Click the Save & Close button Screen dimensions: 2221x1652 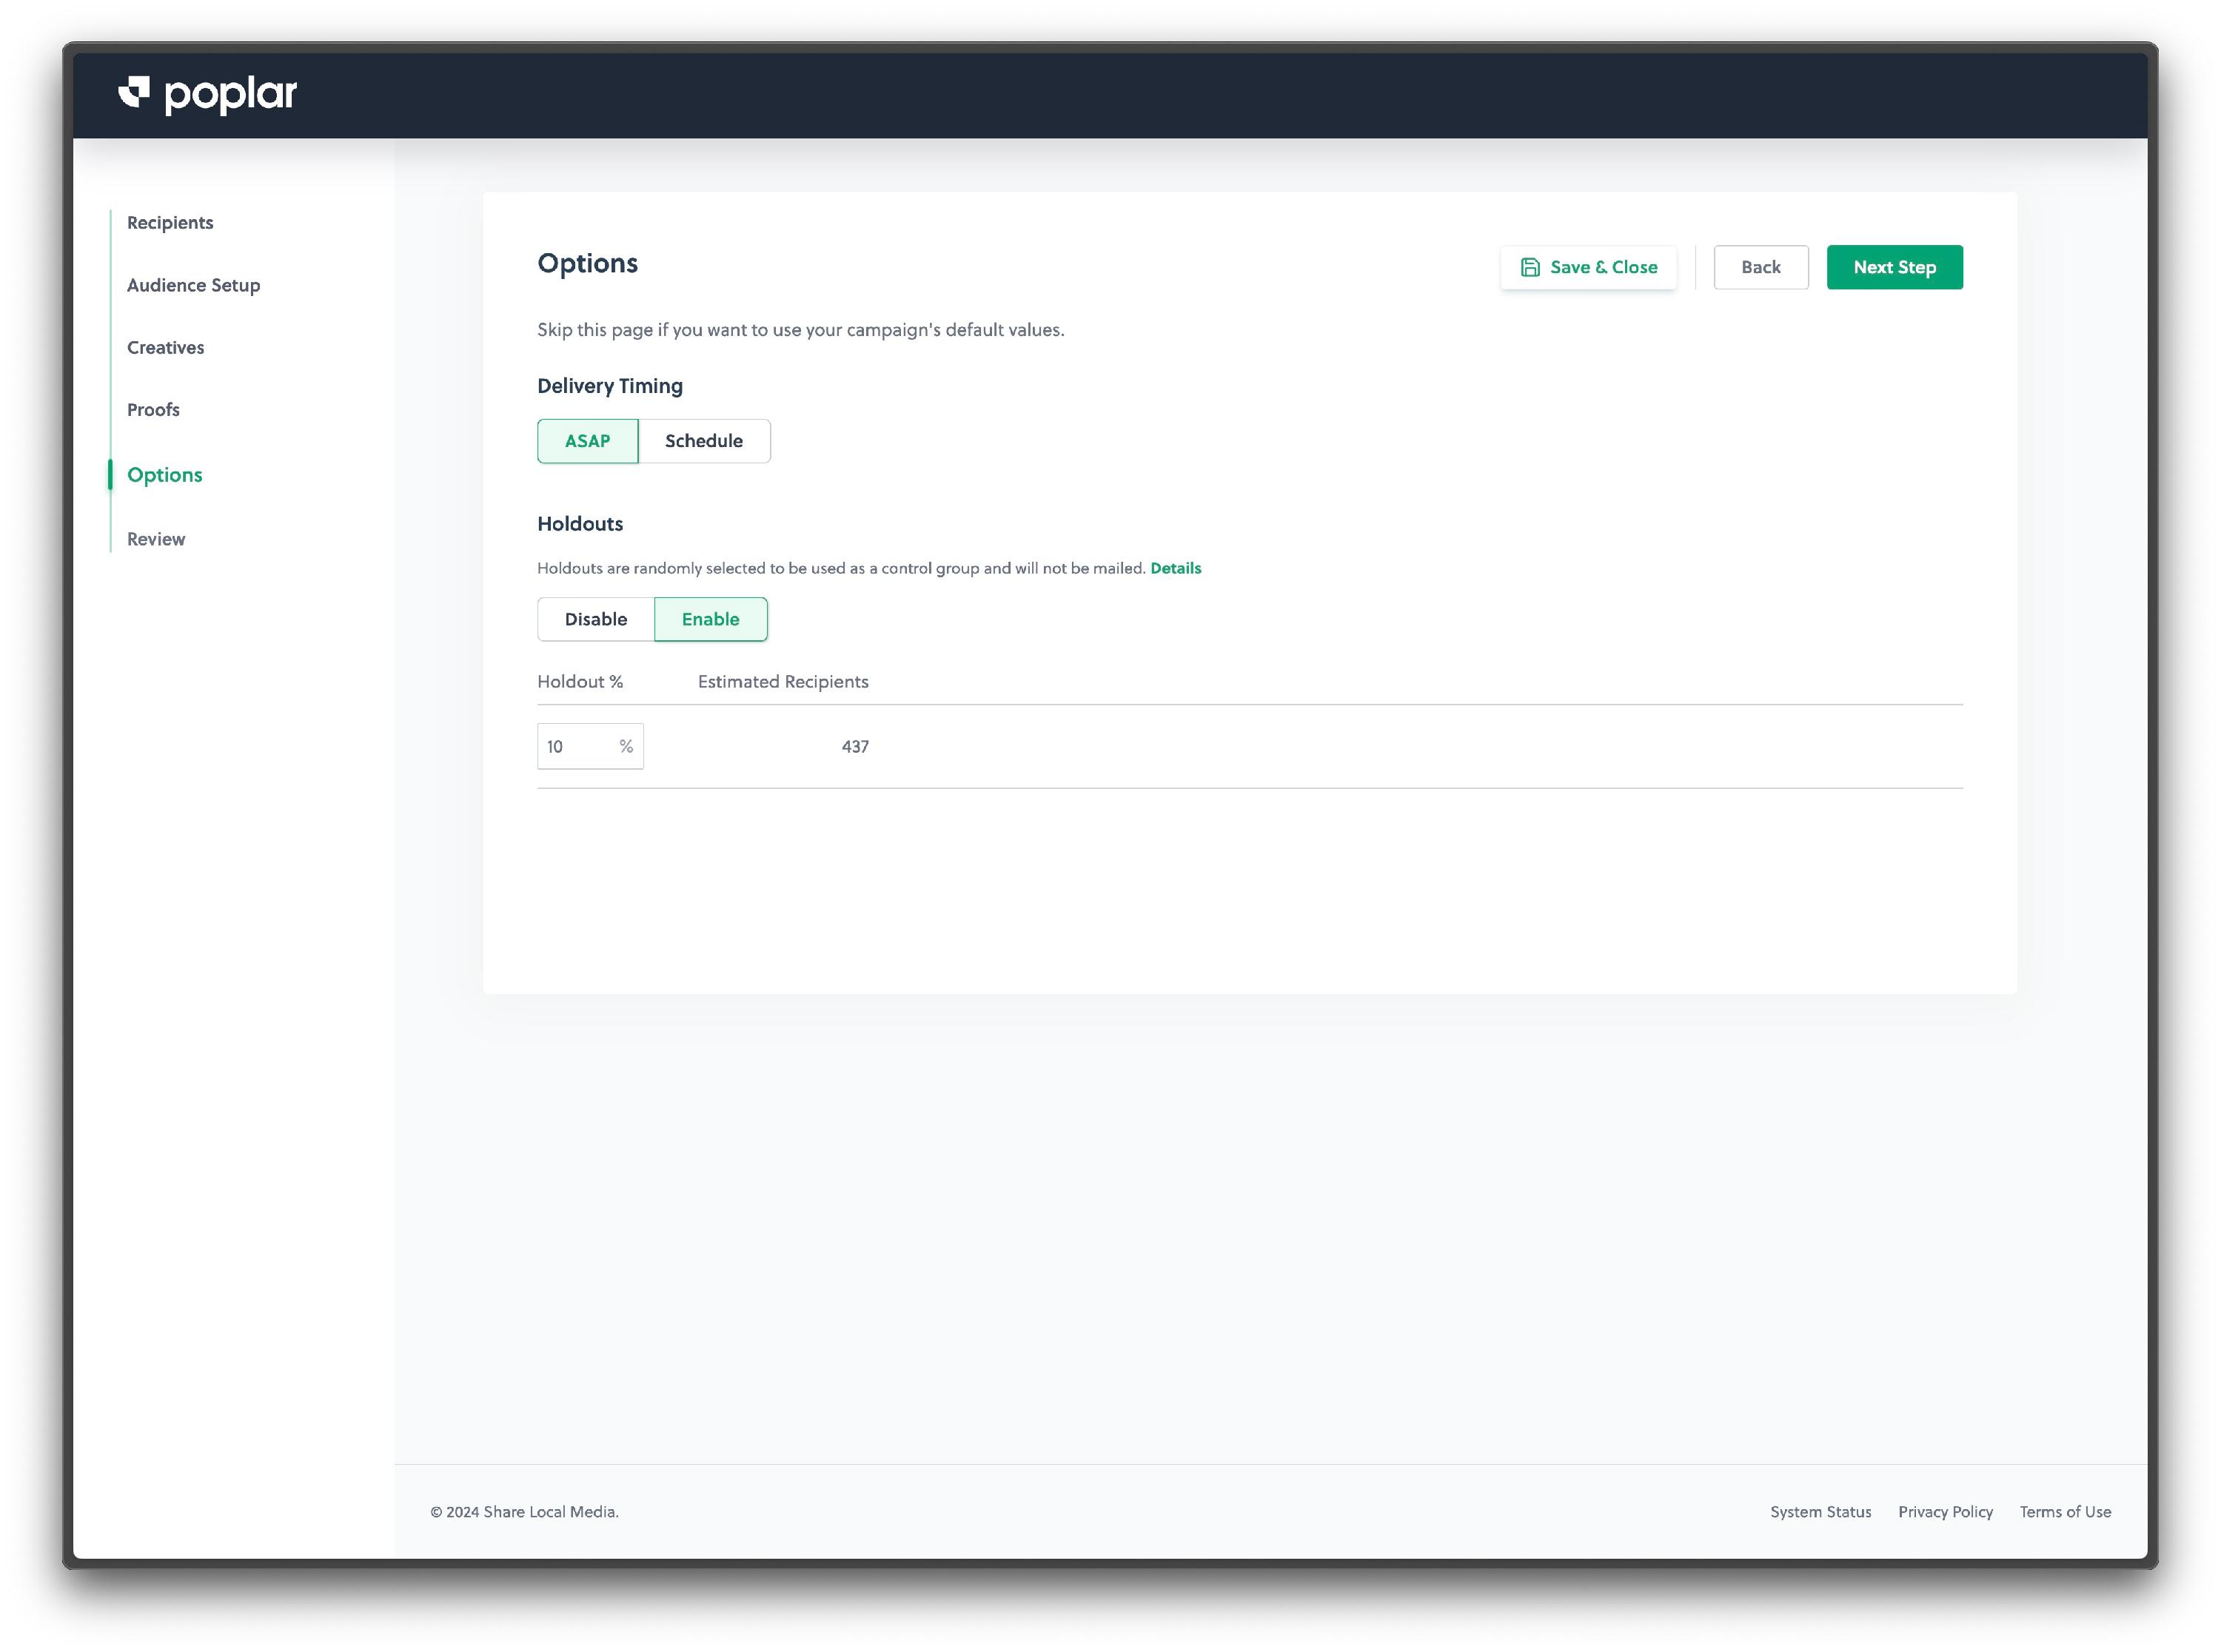click(1588, 267)
